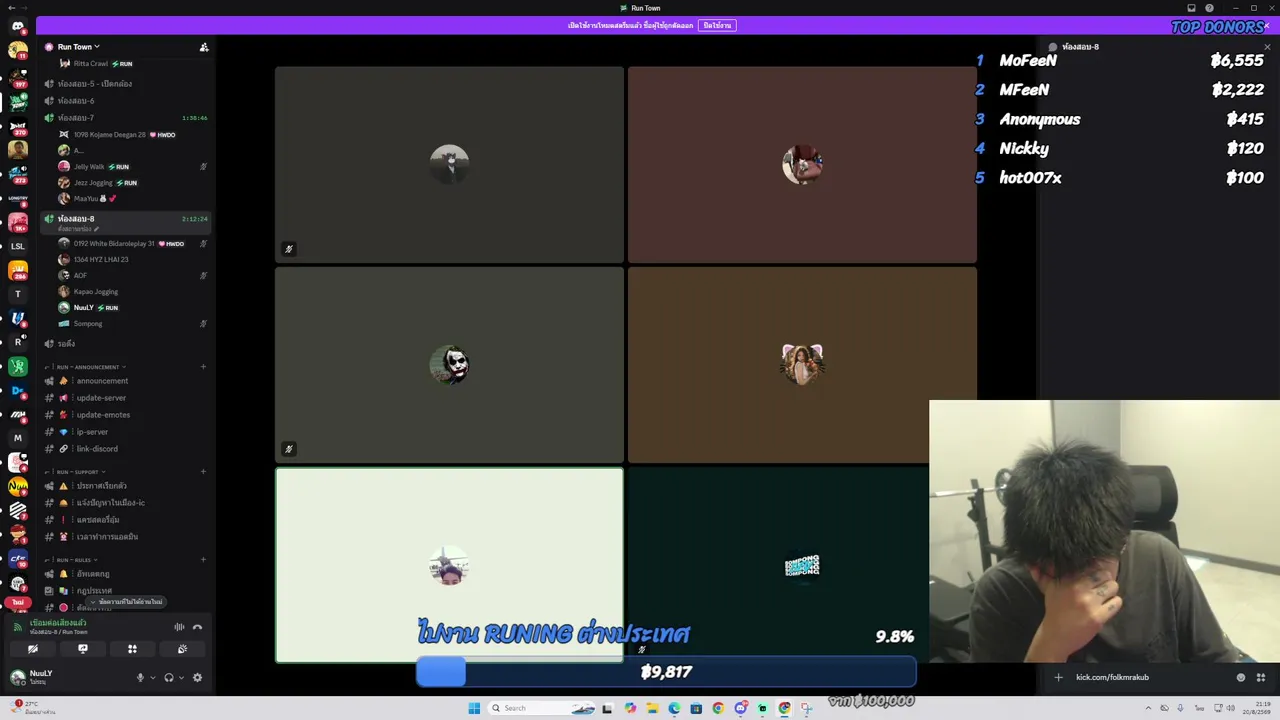Viewport: 1280px width, 720px height.
Task: Select user 1364 HYZ LHAI 23
Action: coord(132,260)
